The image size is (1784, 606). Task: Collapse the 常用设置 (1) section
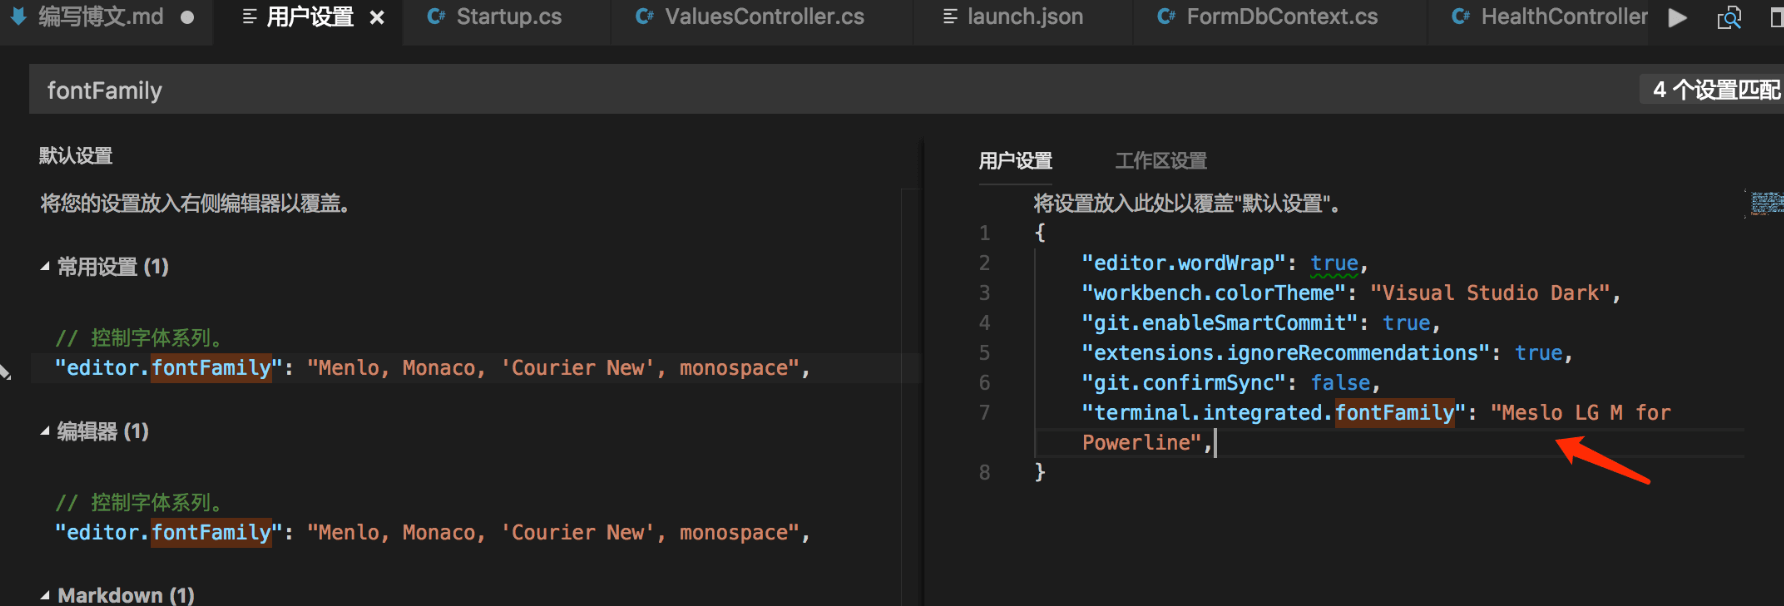[x=45, y=267]
